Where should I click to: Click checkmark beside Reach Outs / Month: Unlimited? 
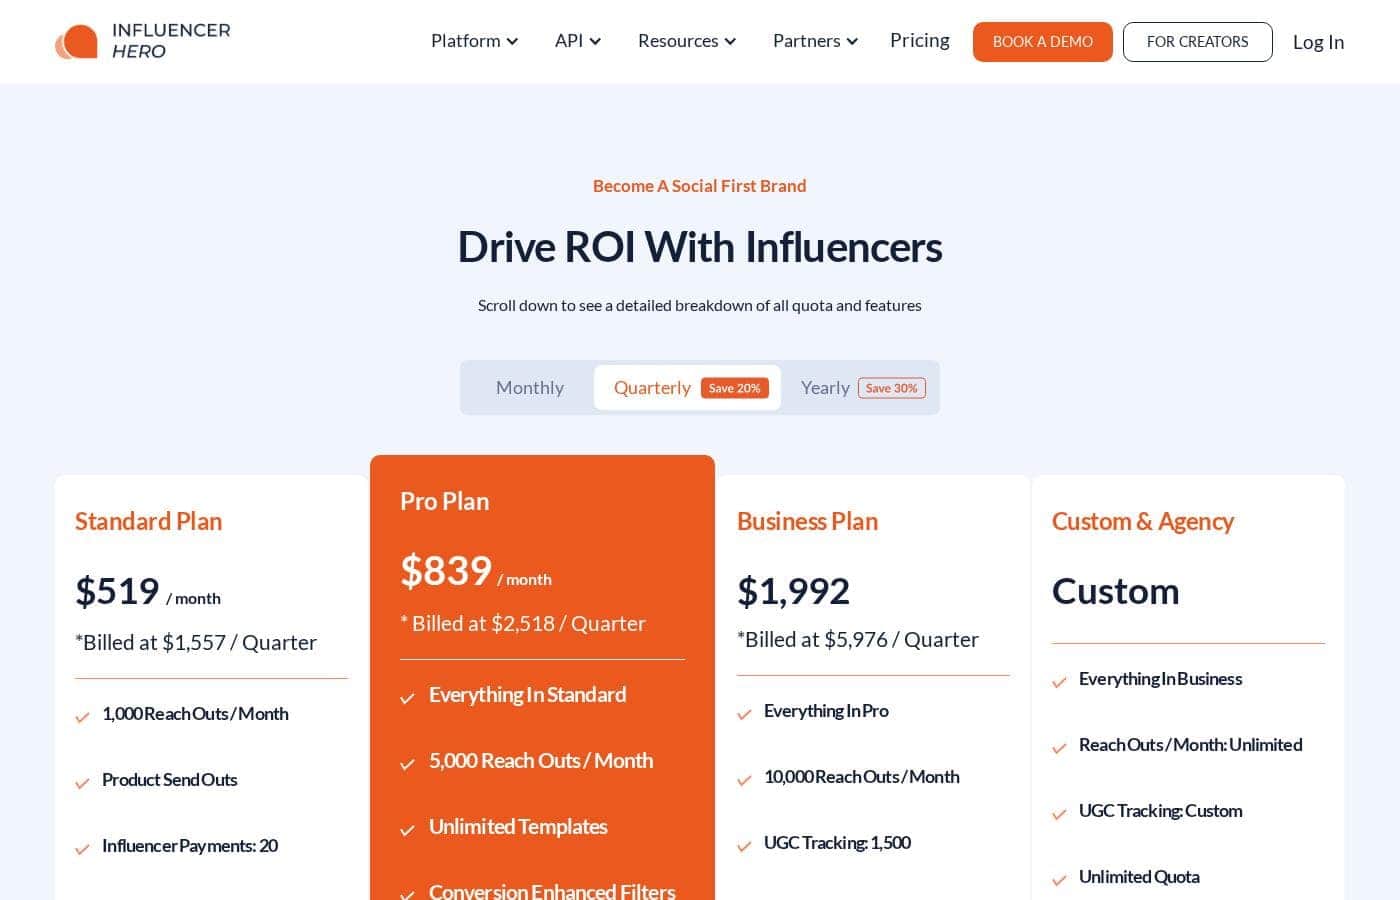(x=1059, y=748)
